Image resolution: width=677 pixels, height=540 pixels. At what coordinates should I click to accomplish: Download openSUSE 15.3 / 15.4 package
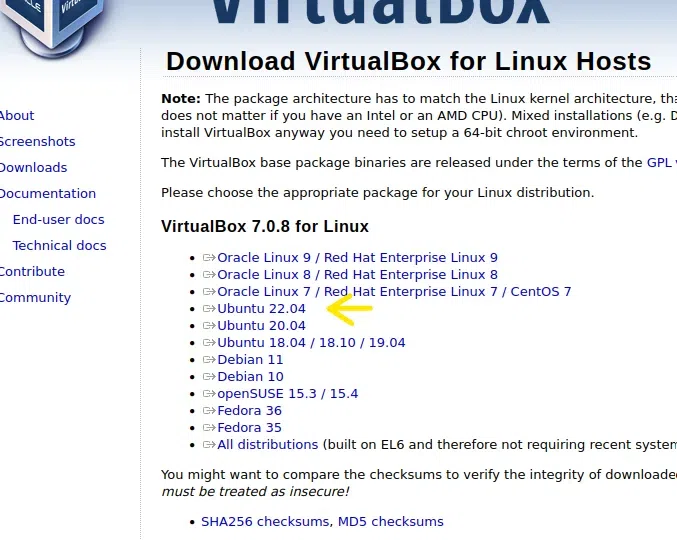pyautogui.click(x=288, y=394)
